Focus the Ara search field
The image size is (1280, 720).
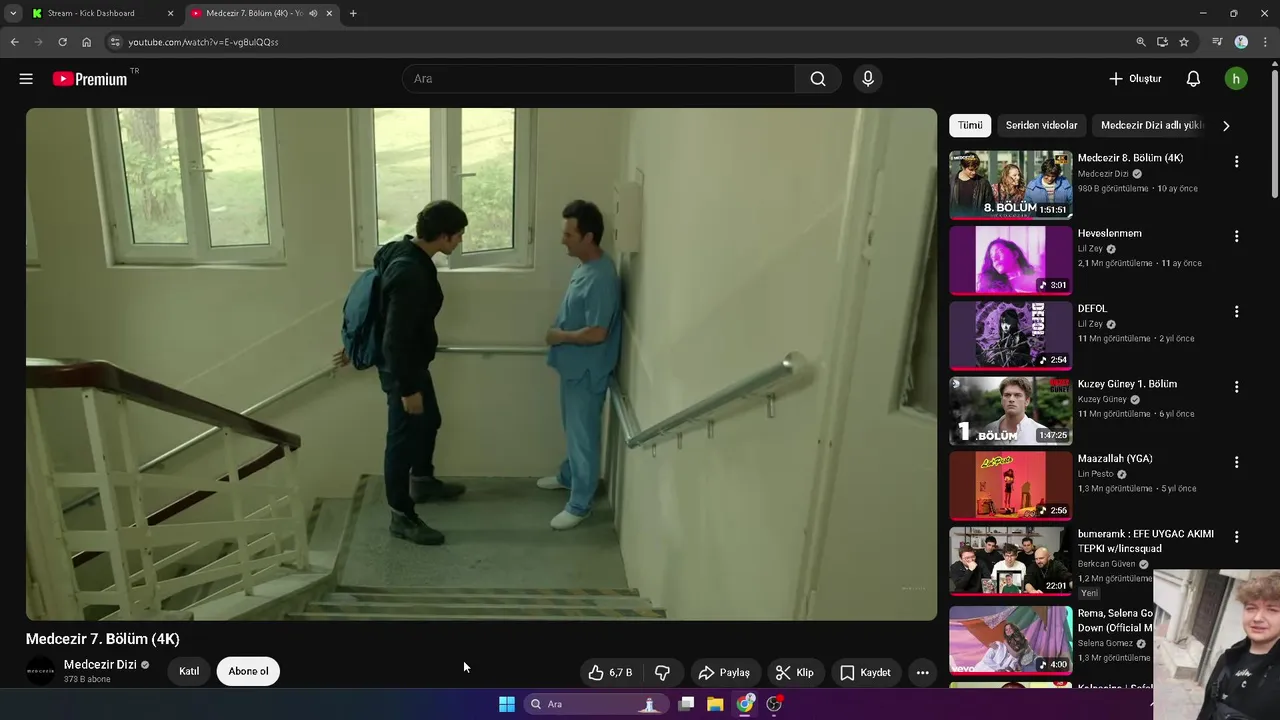point(599,79)
